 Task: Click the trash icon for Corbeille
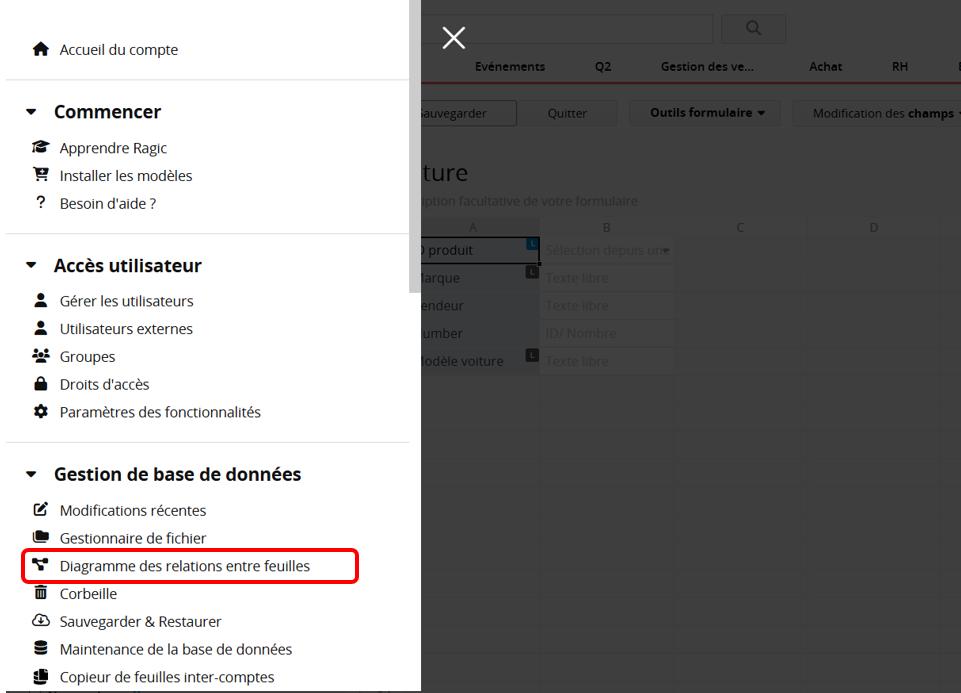(40, 593)
